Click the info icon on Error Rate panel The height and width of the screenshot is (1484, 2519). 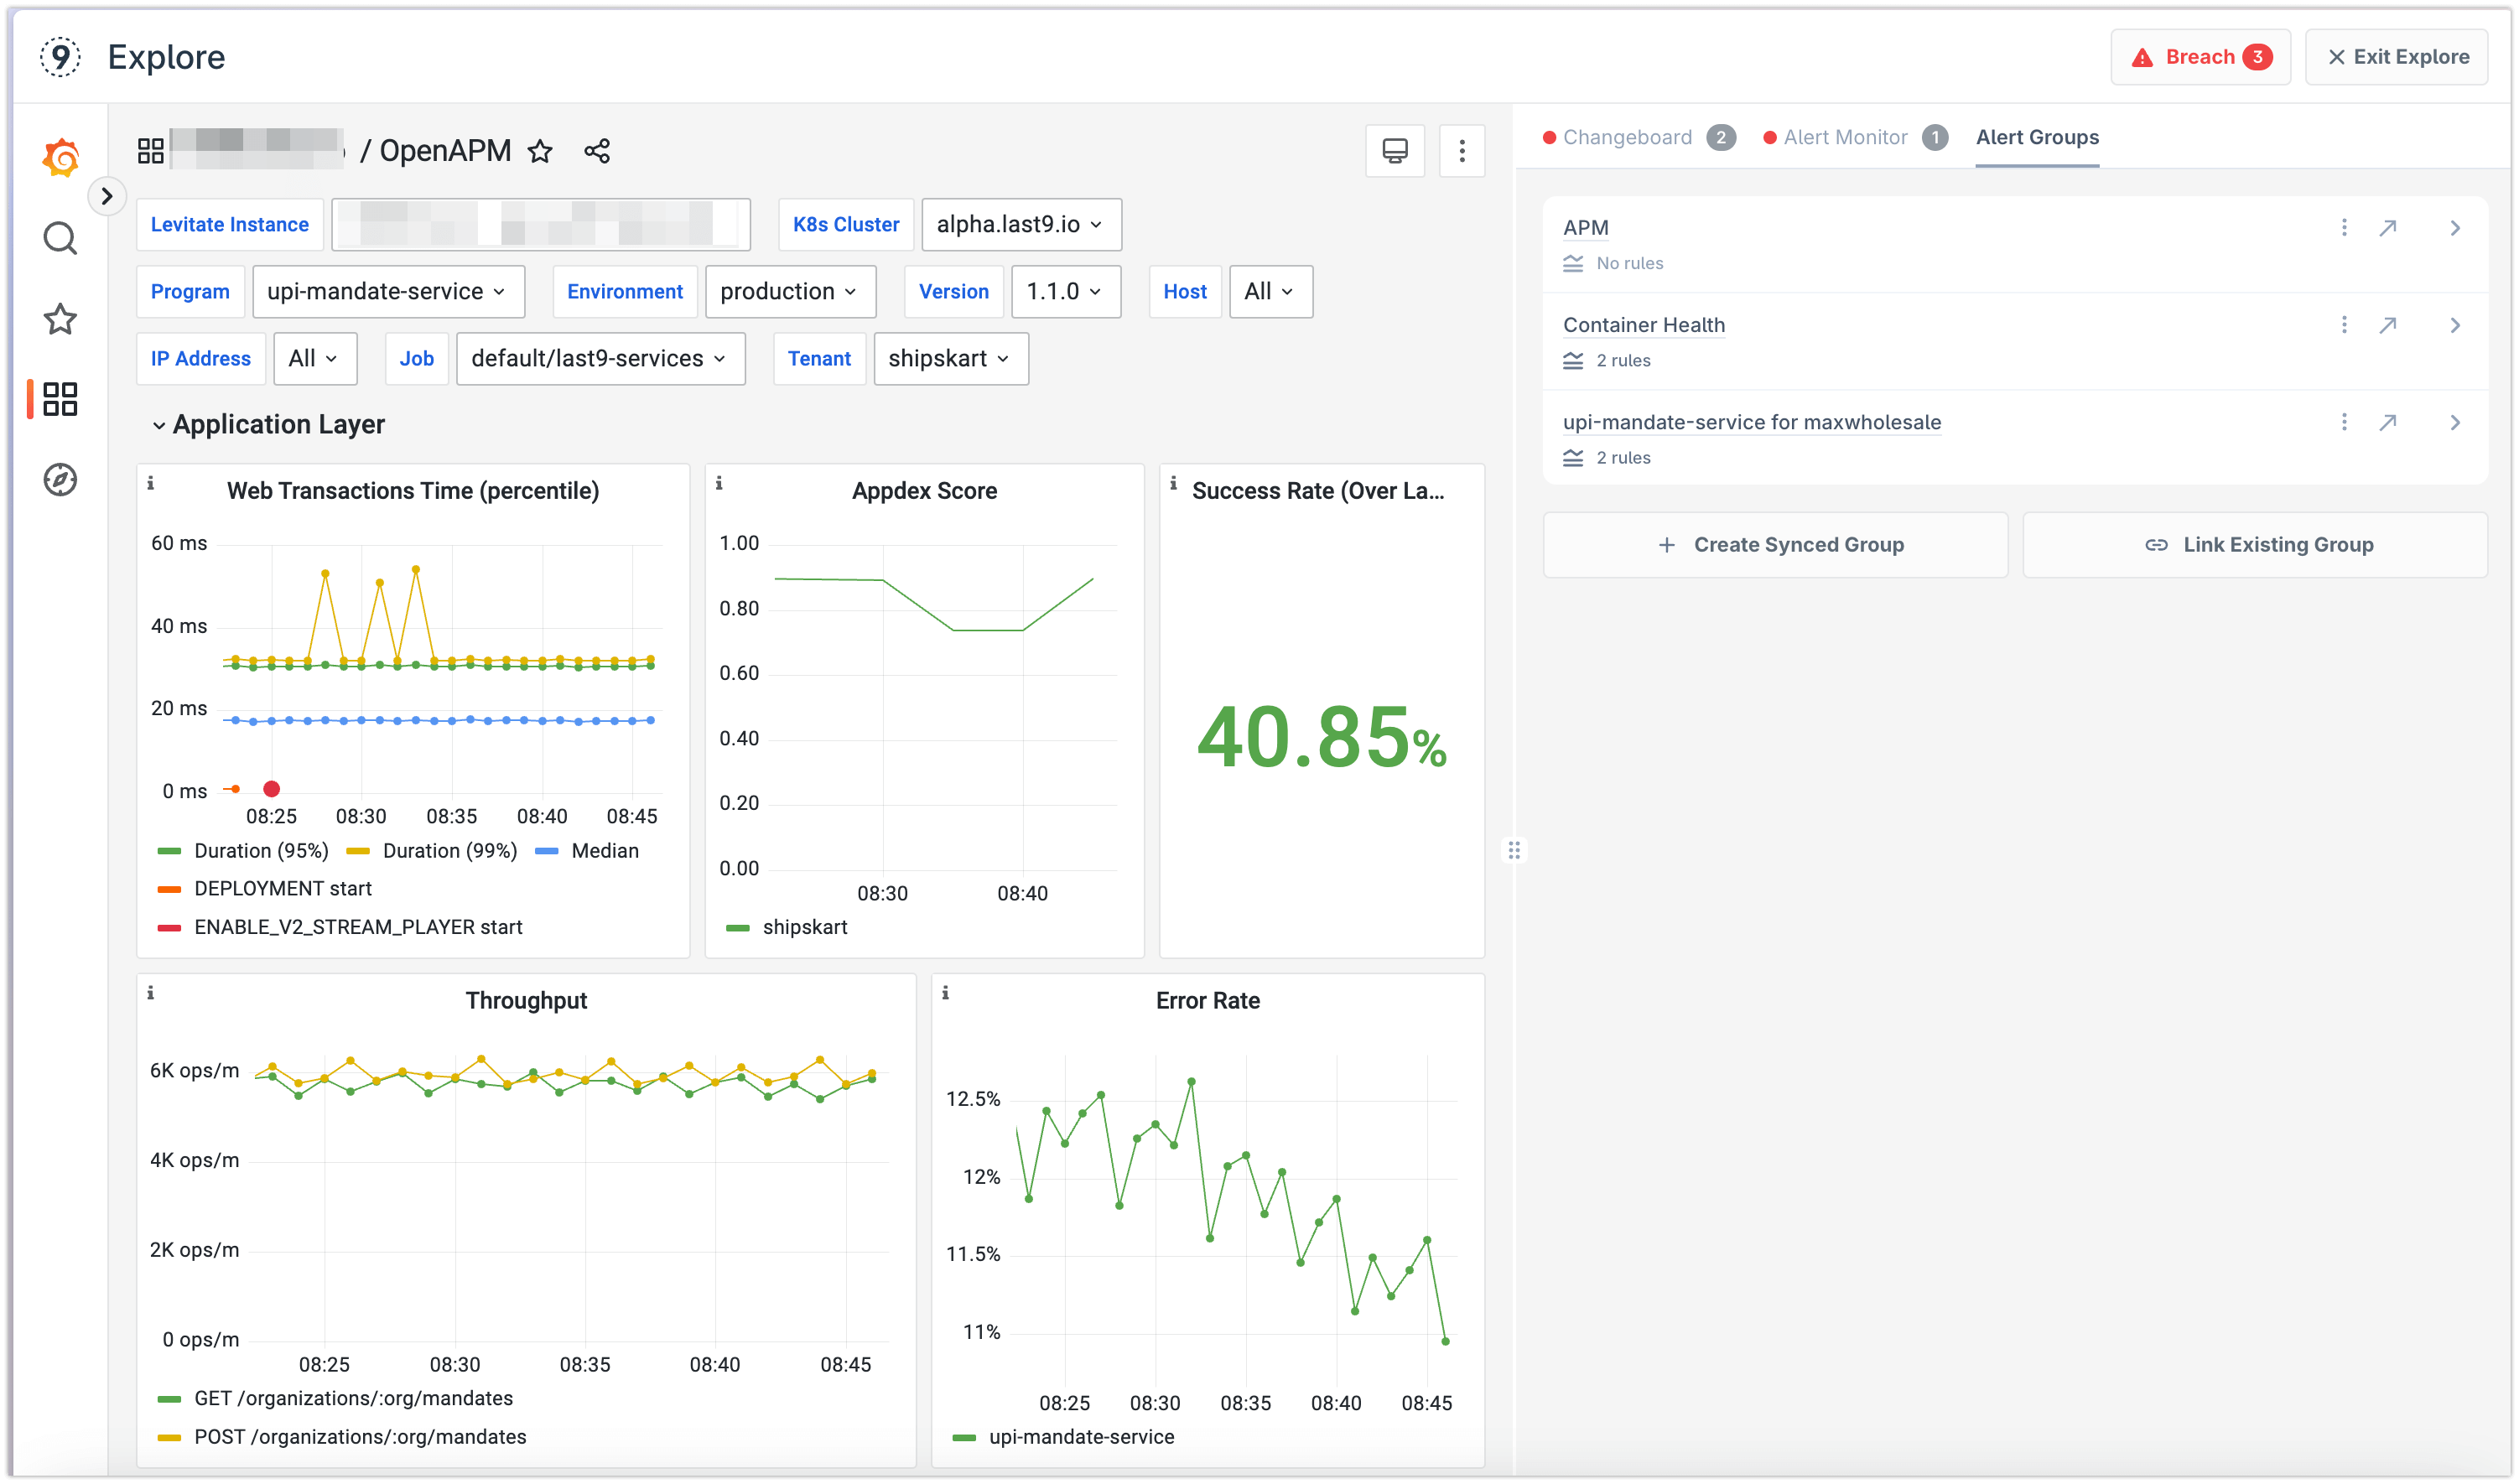(945, 992)
